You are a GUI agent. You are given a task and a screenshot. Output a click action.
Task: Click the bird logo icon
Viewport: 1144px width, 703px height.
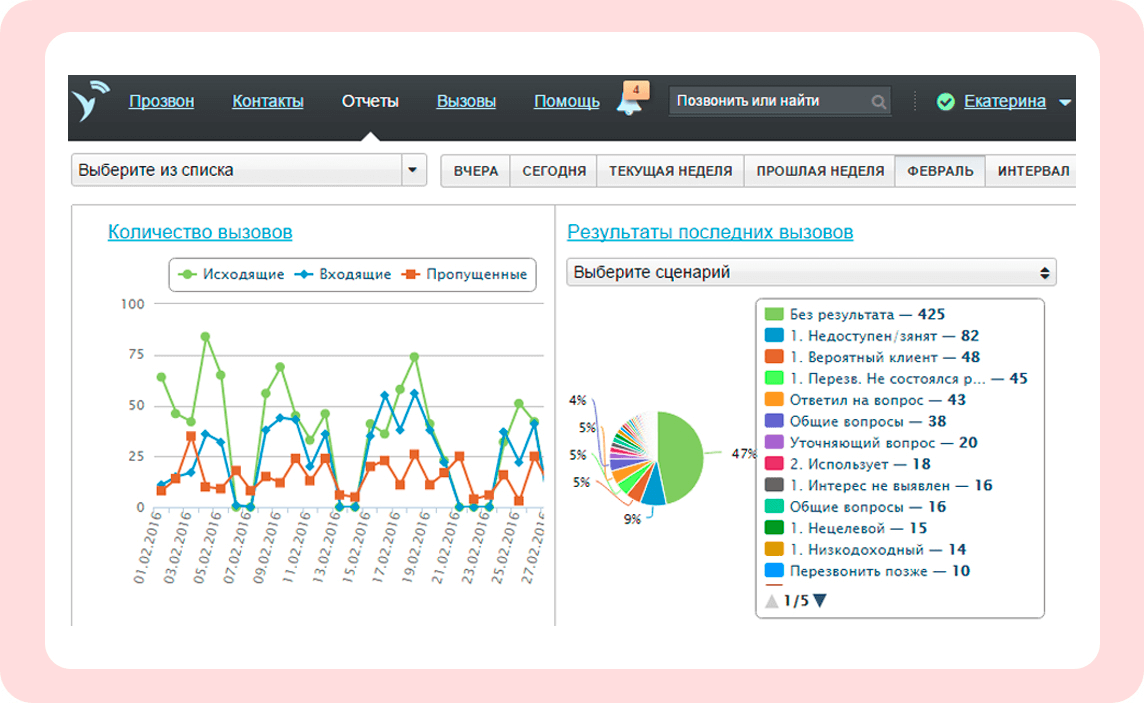coord(91,101)
